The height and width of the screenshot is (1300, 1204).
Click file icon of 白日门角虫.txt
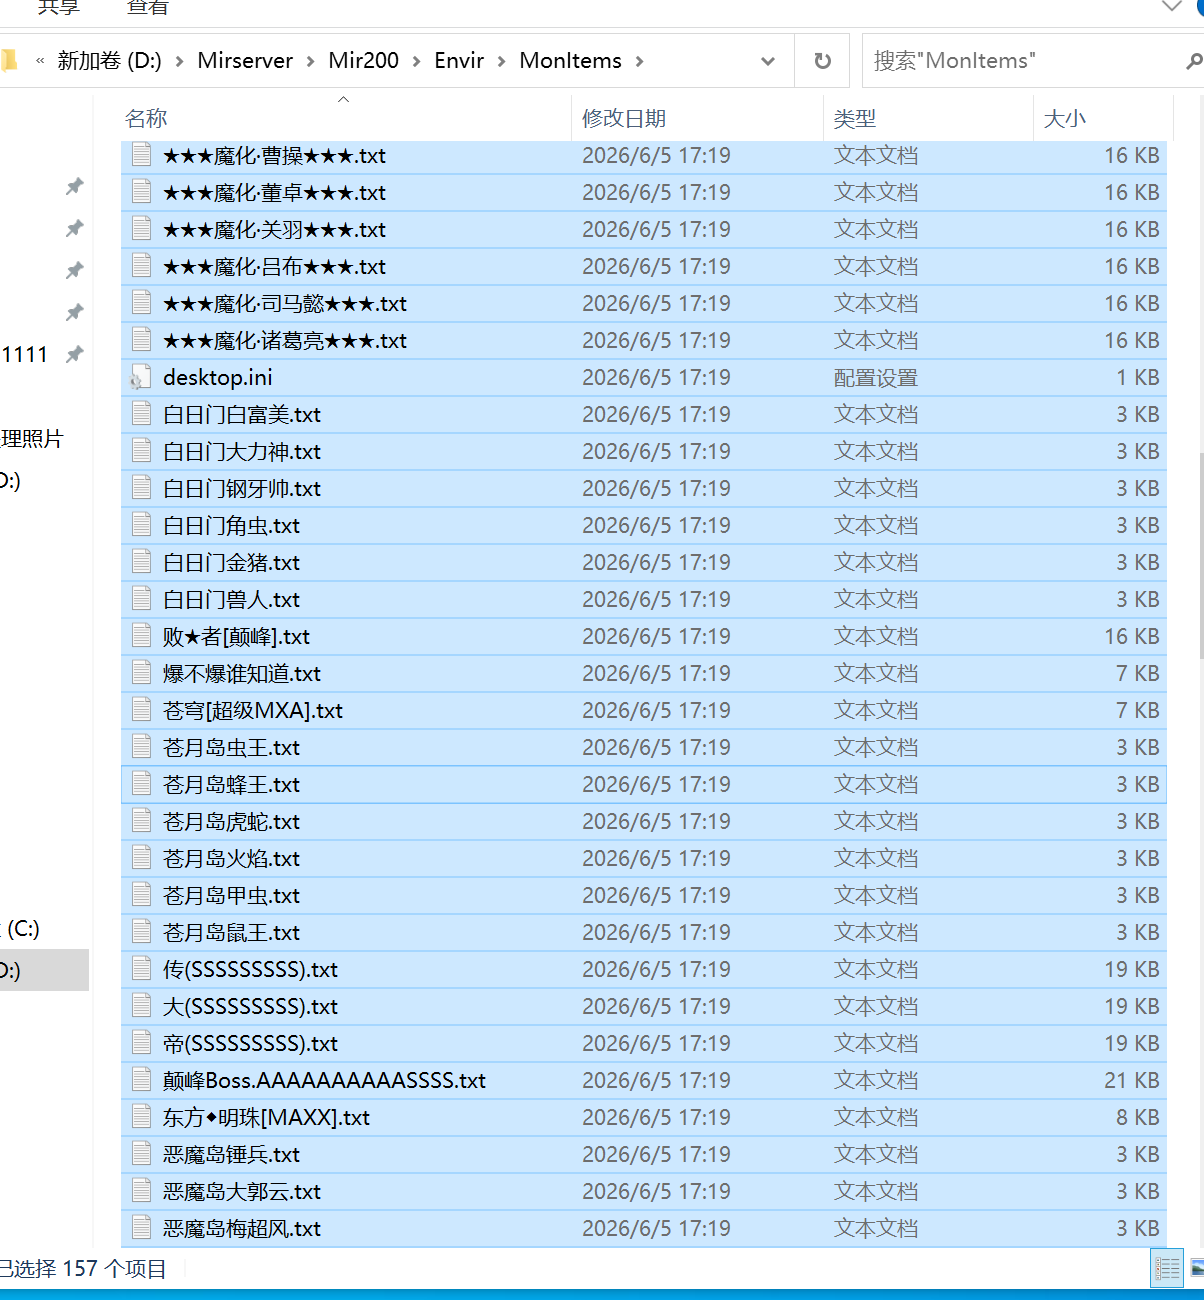pyautogui.click(x=142, y=525)
